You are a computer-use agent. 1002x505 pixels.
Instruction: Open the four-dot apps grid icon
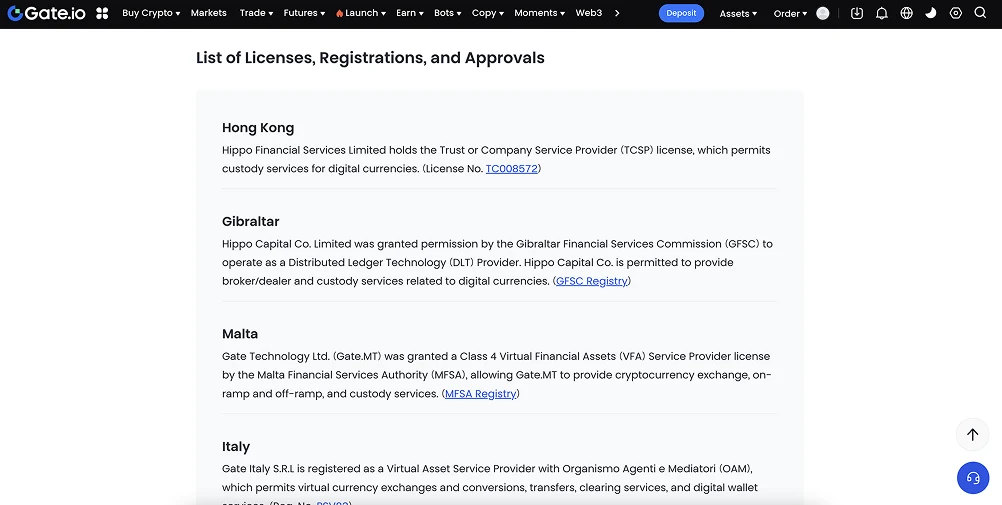click(102, 13)
